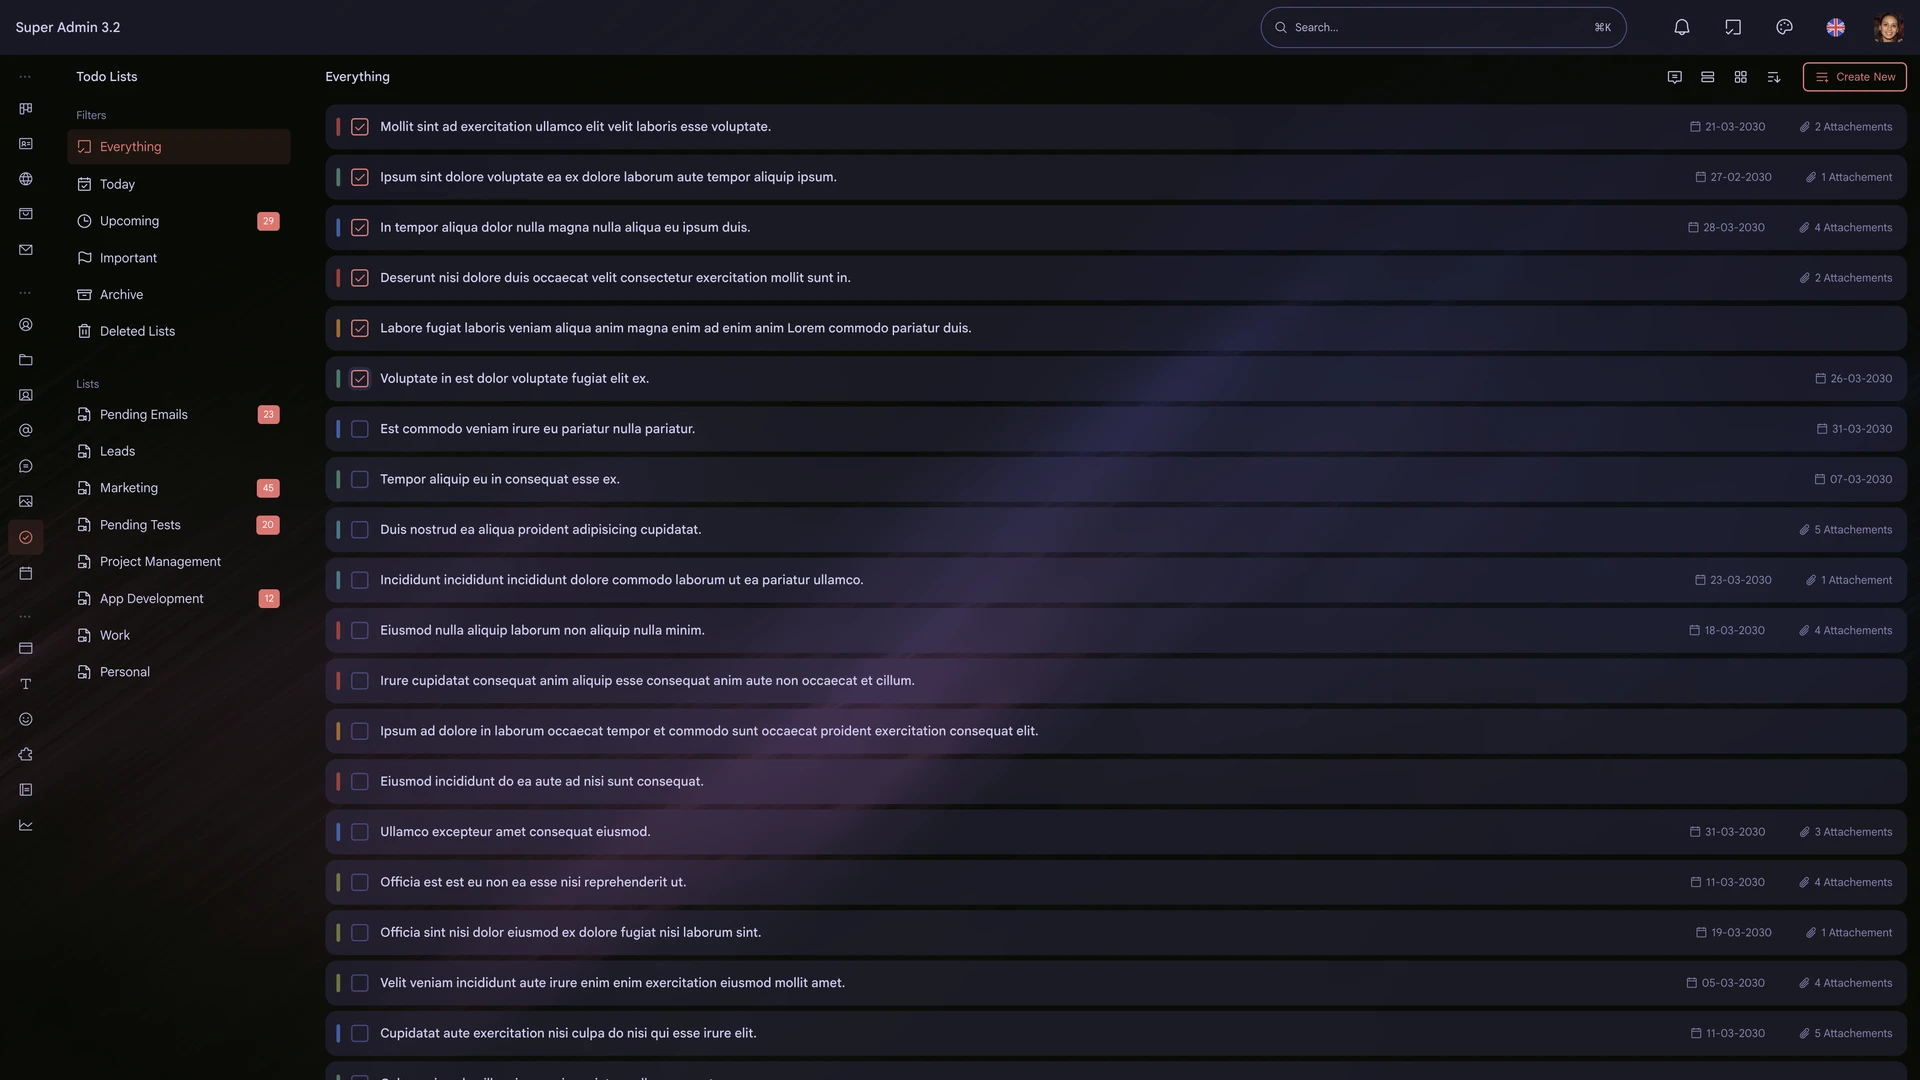Open the Archive filter

[179, 295]
